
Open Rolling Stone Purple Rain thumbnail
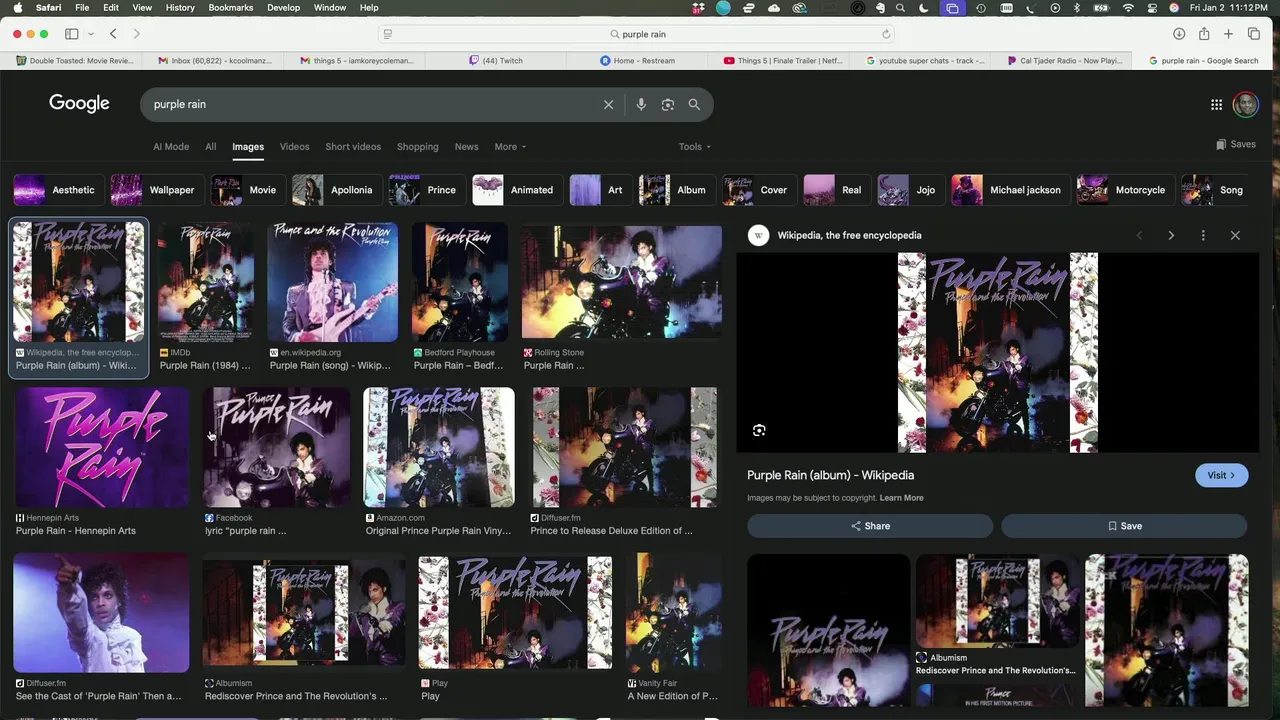coord(621,282)
